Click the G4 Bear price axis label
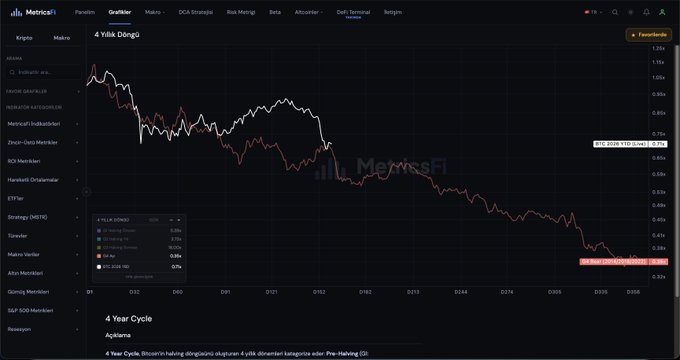The image size is (680, 360). coord(623,262)
